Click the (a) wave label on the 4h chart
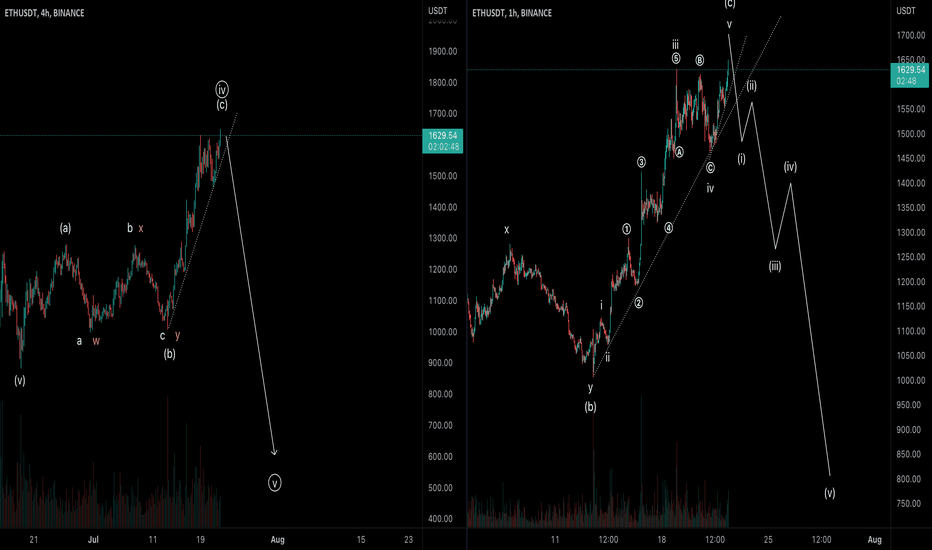The width and height of the screenshot is (932, 550). [x=65, y=228]
